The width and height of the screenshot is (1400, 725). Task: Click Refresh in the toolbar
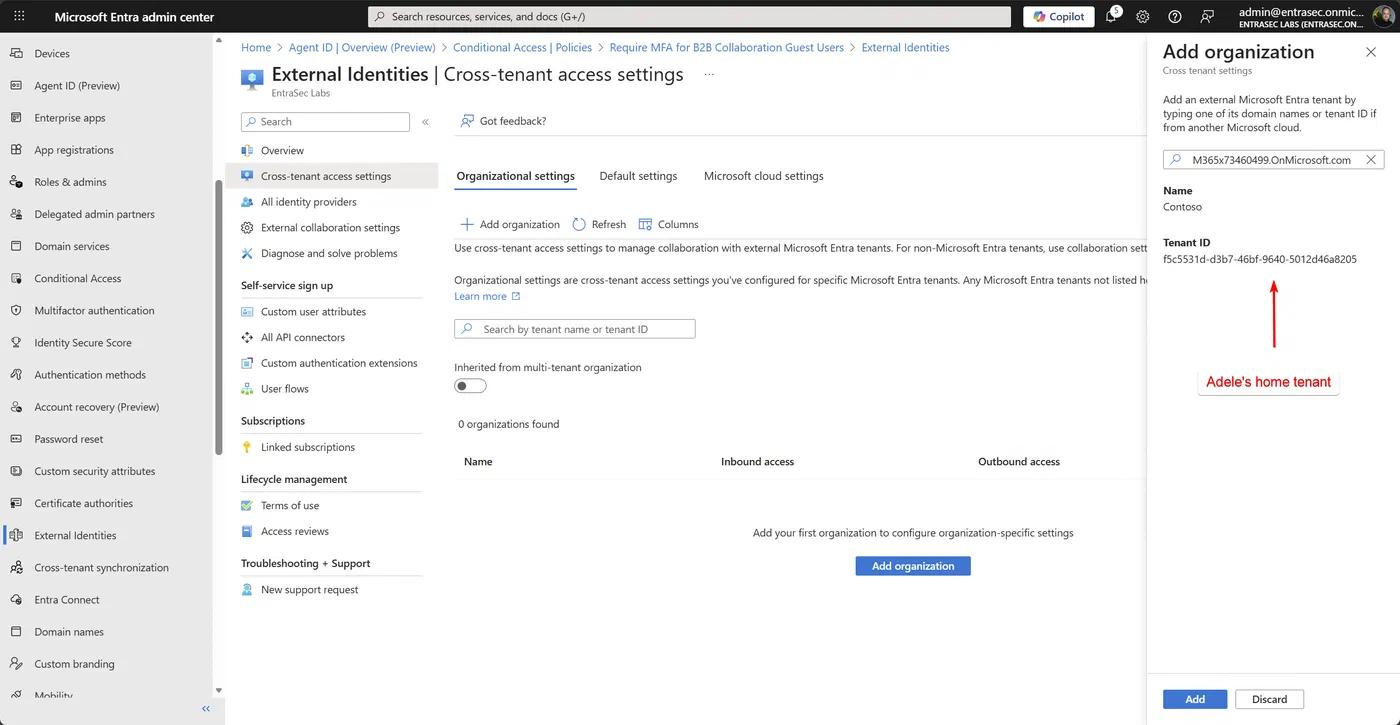click(x=599, y=224)
